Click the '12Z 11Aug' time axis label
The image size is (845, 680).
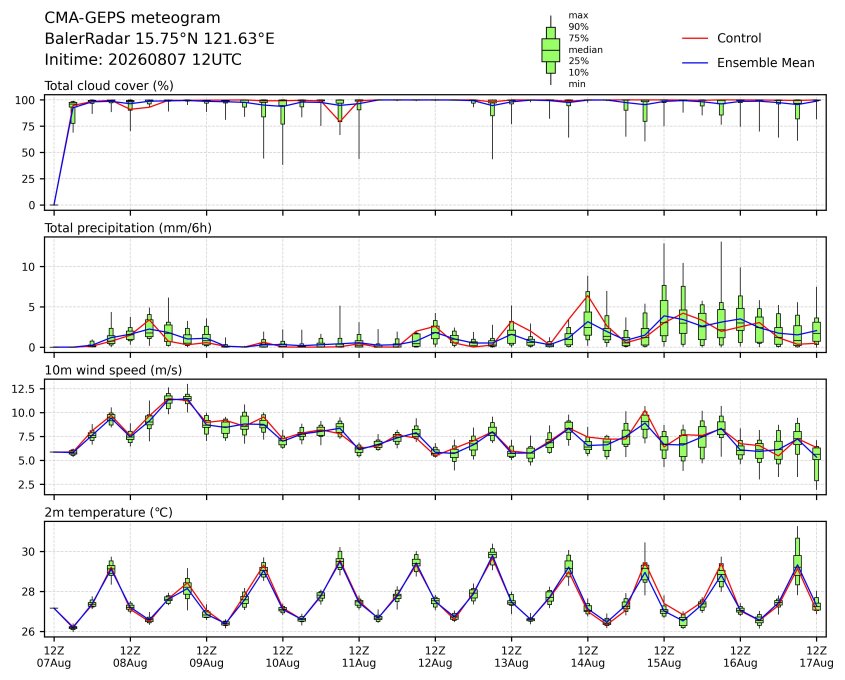(x=359, y=657)
